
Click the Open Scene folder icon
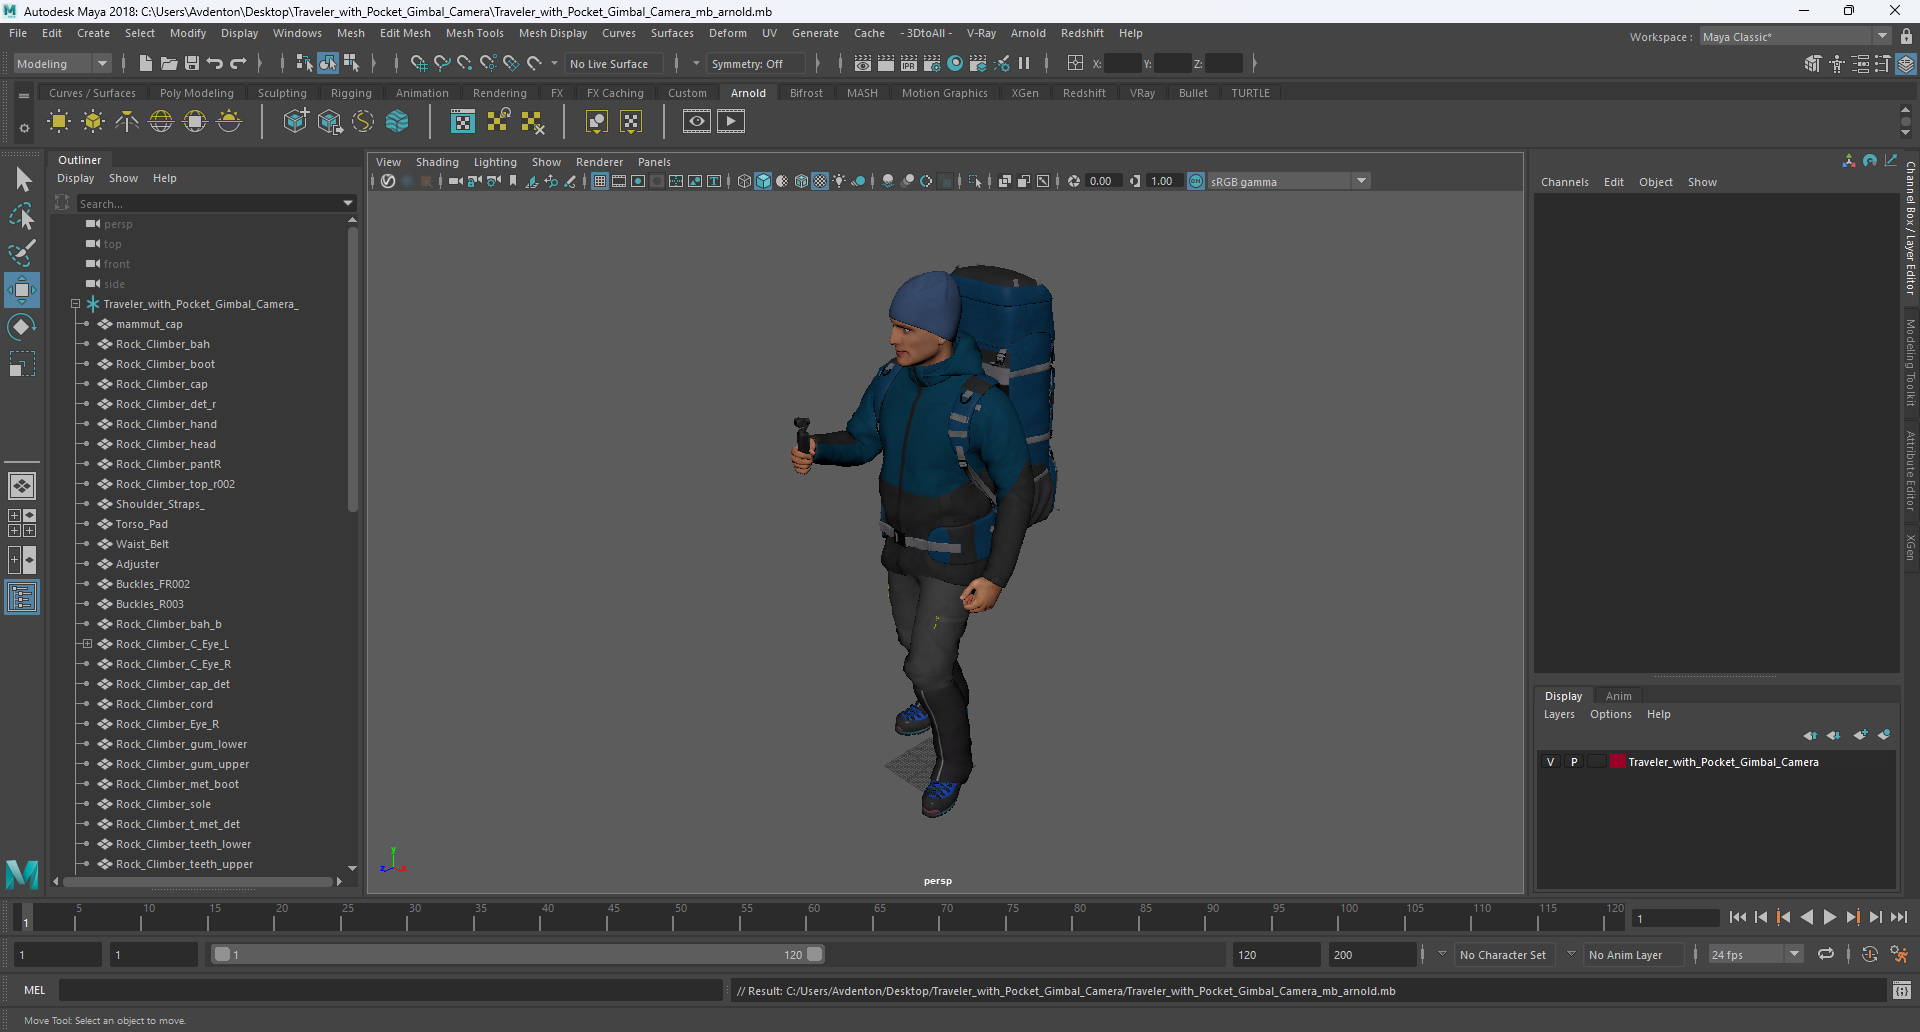[x=169, y=63]
